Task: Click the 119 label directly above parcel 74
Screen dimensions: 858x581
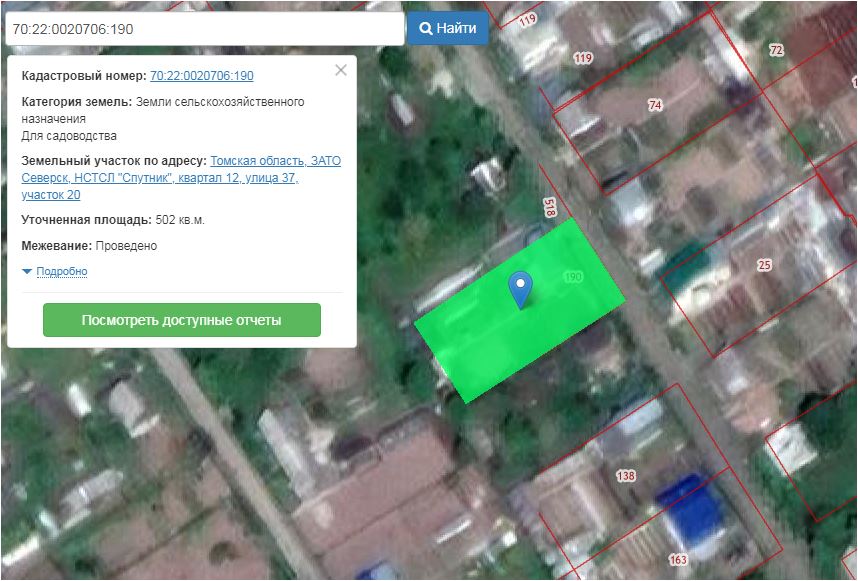Action: (x=582, y=58)
